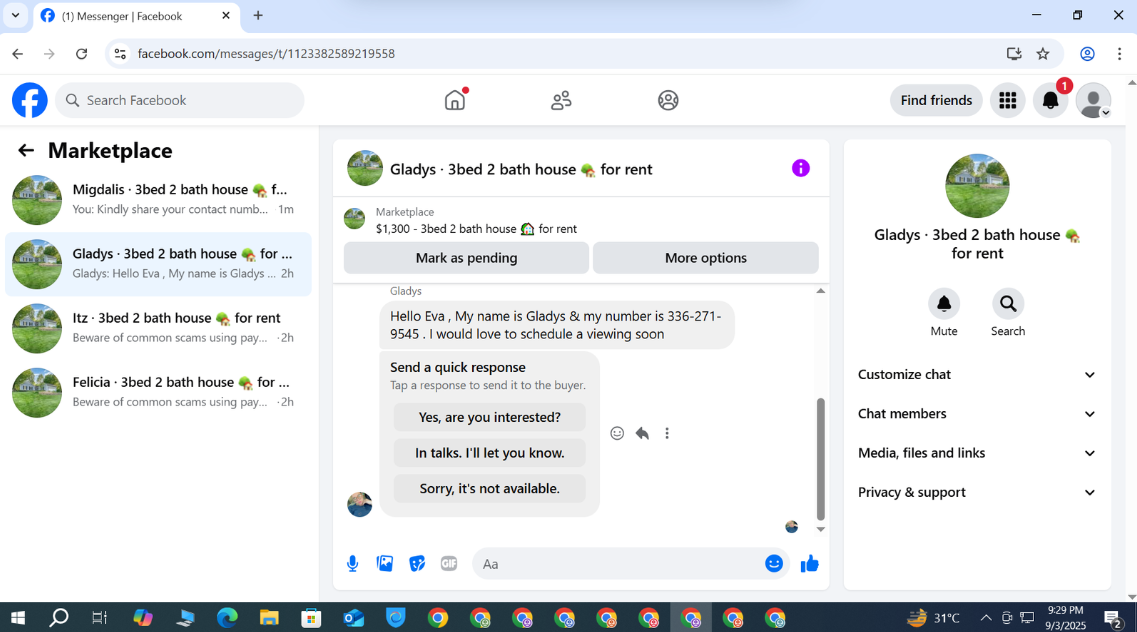Expand Media, files and links section
This screenshot has height=632, width=1137.
tap(977, 453)
